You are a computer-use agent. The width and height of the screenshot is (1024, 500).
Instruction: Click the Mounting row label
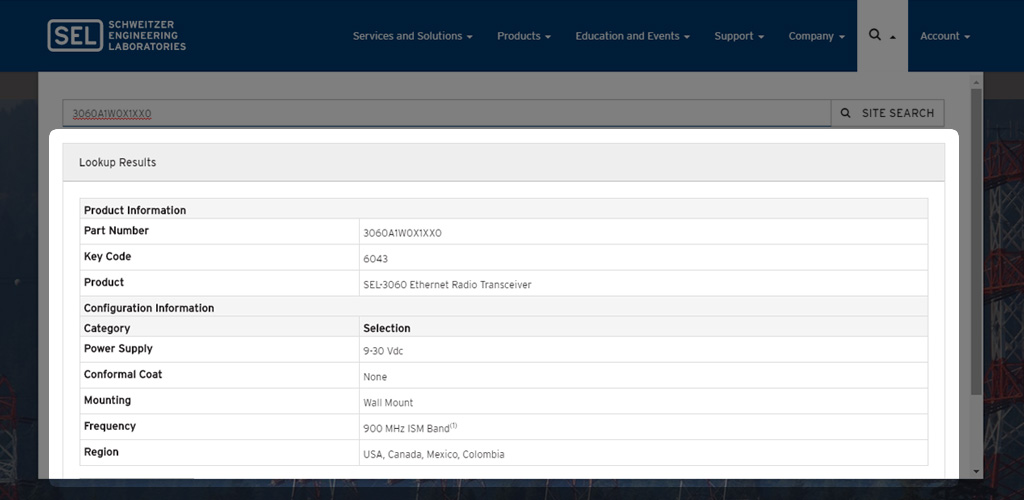[107, 400]
